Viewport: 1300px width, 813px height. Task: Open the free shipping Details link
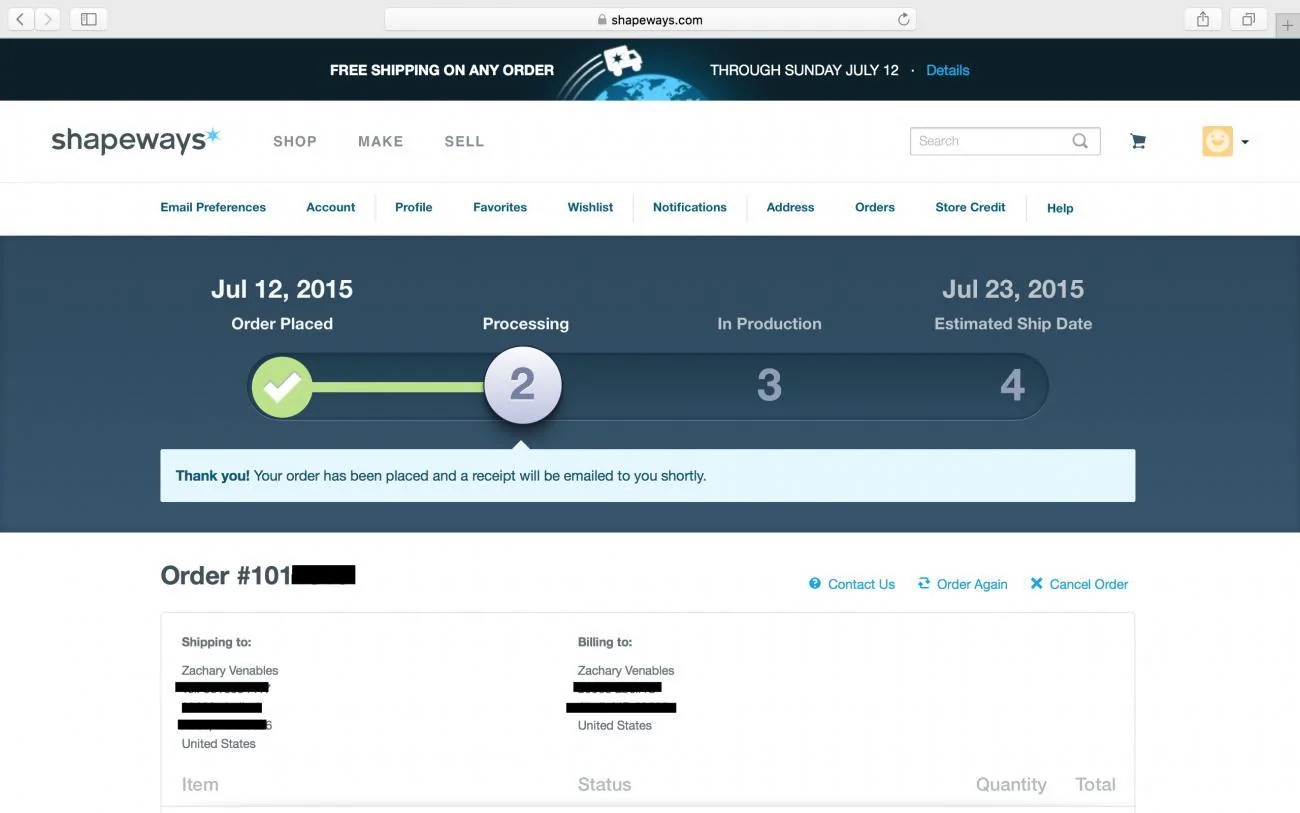pyautogui.click(x=947, y=70)
